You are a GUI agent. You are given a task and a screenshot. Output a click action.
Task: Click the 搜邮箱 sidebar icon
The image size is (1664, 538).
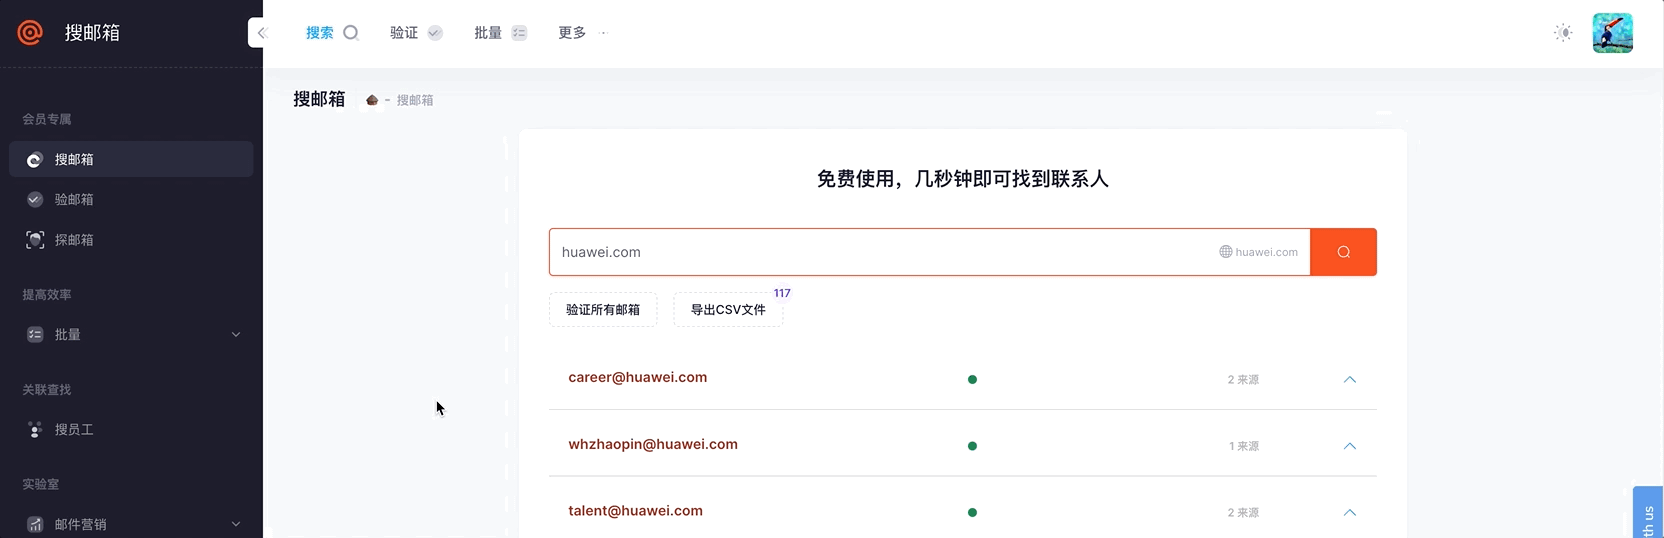35,160
